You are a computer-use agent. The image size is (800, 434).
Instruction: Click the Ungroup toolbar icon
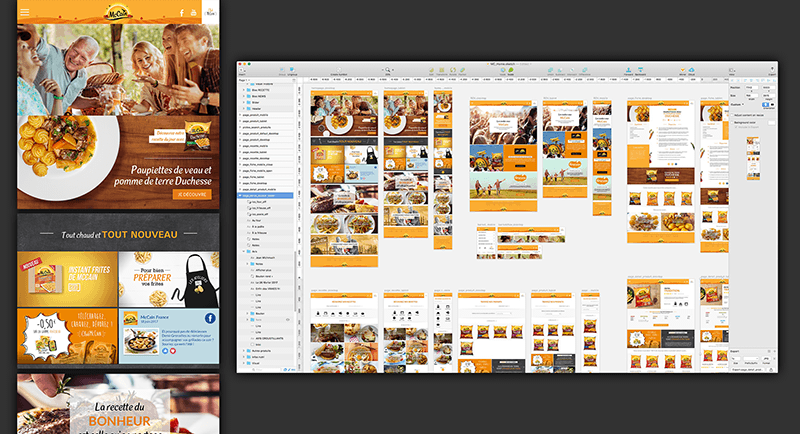coord(292,69)
